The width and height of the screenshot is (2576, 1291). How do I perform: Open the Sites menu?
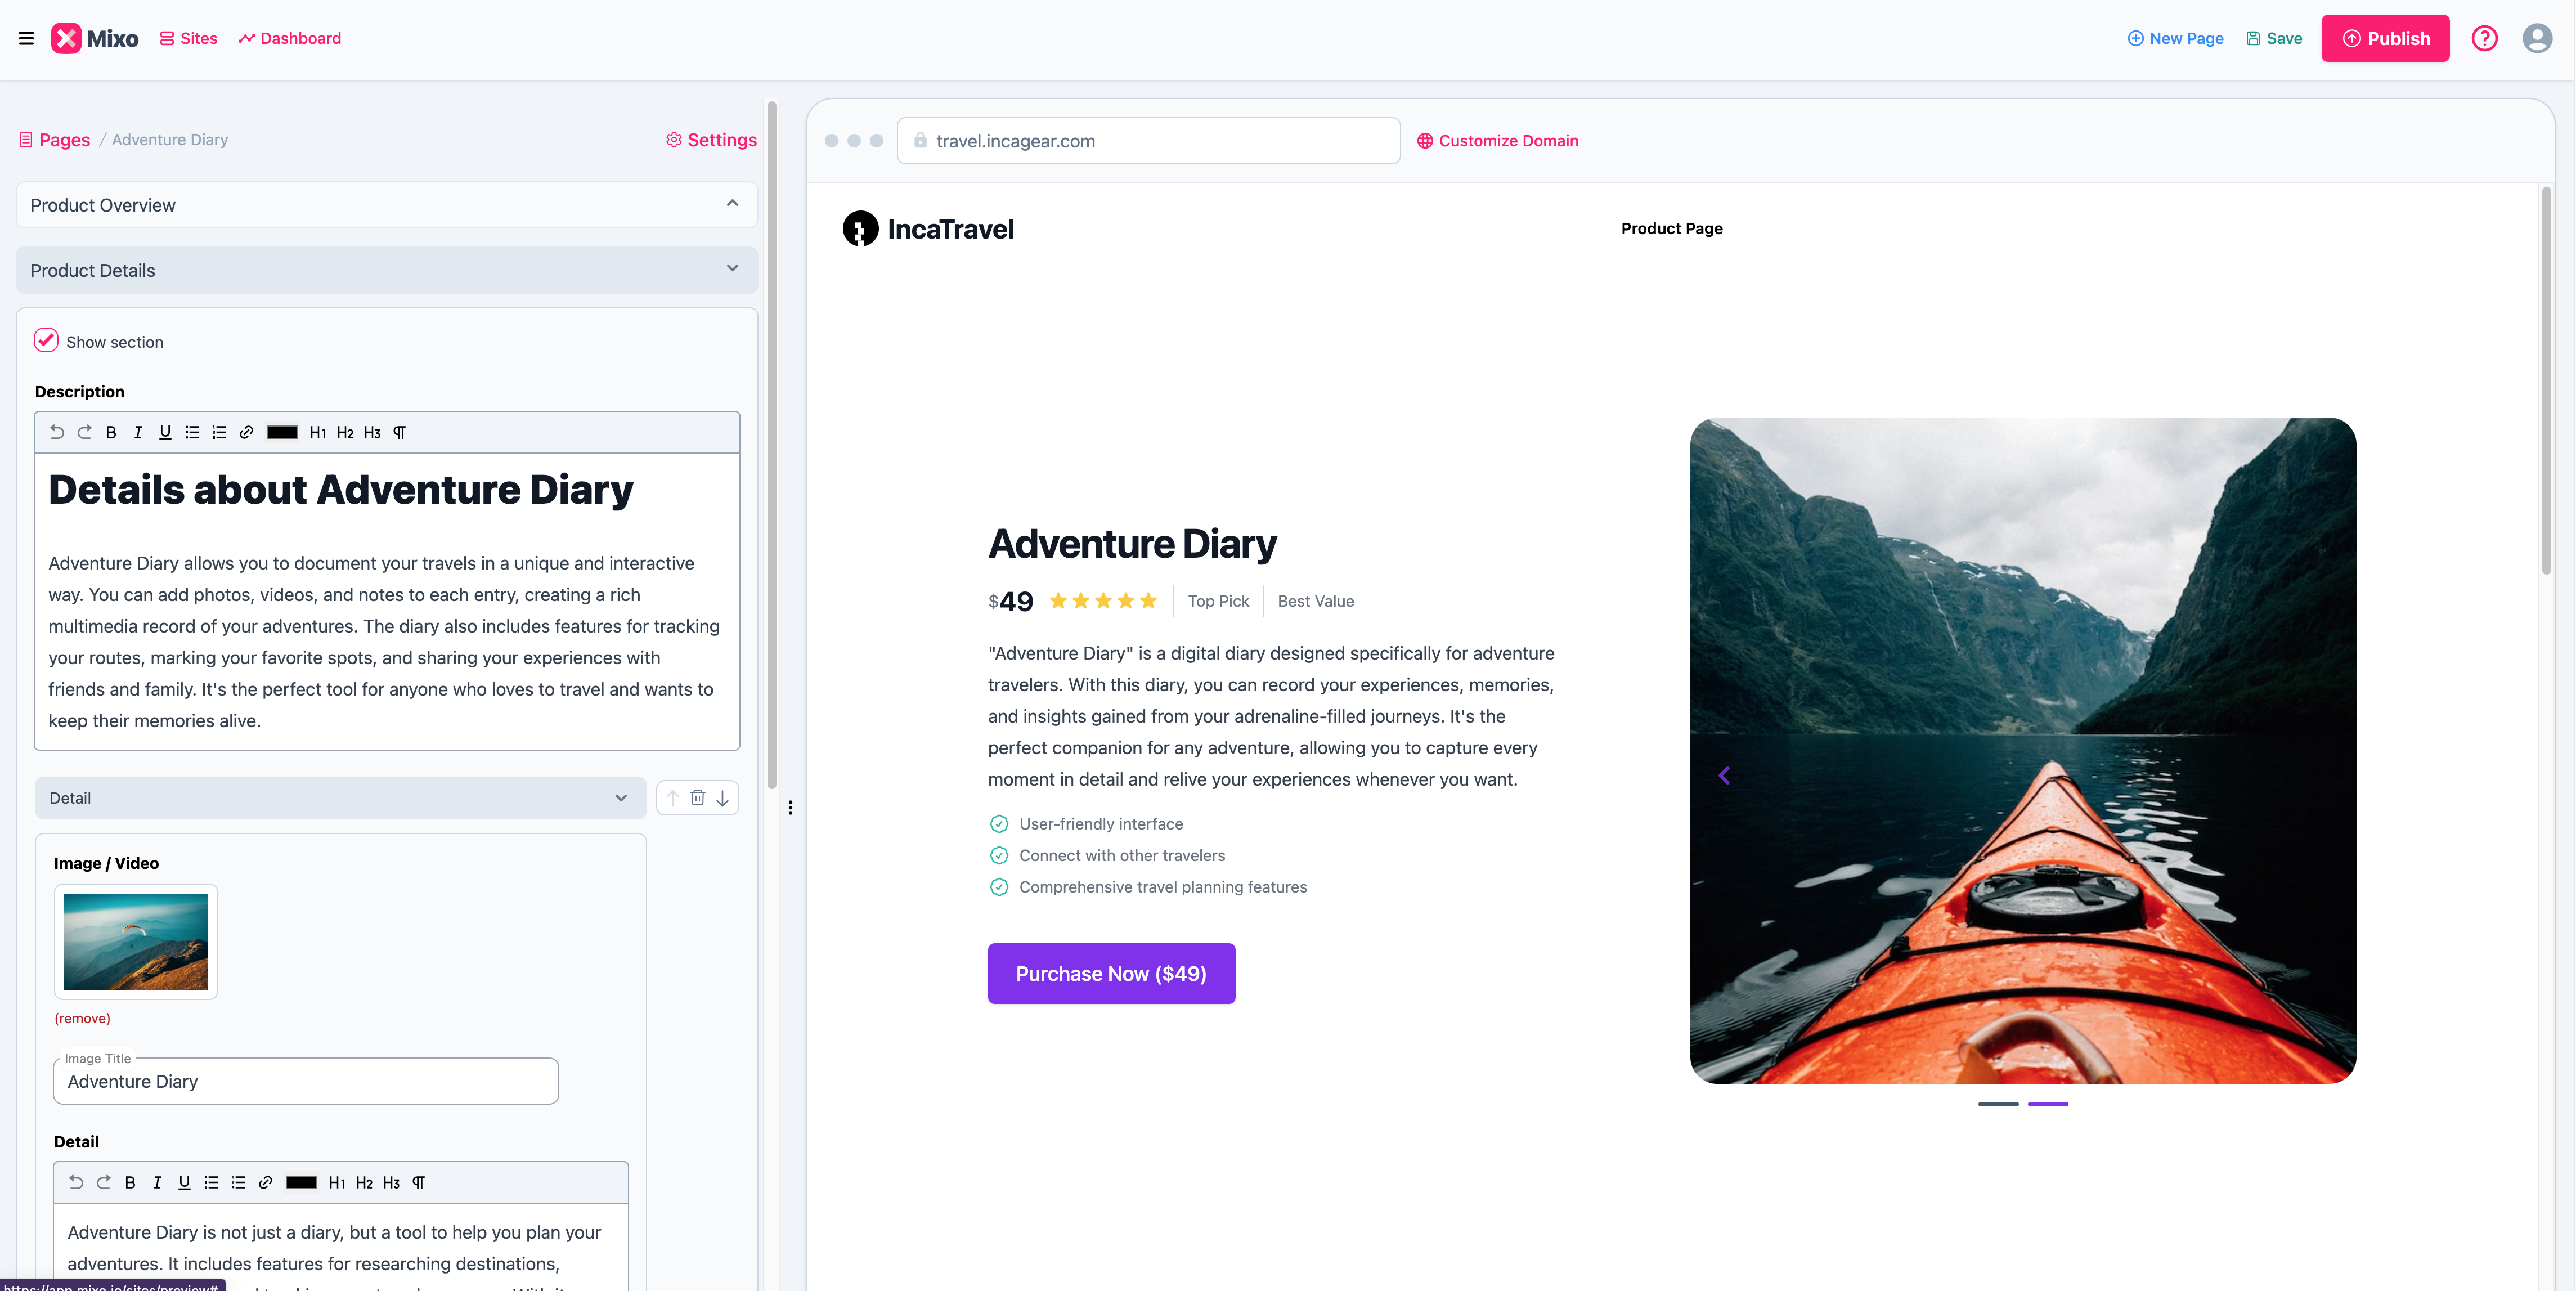coord(187,38)
